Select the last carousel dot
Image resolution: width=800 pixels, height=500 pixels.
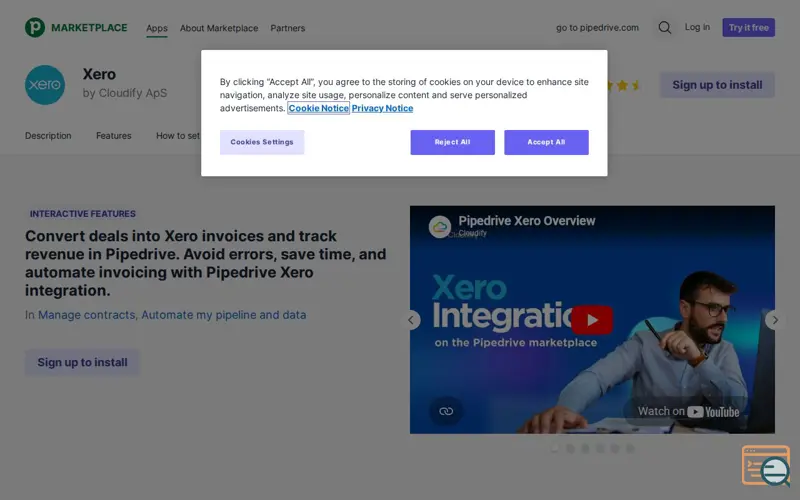pos(631,448)
